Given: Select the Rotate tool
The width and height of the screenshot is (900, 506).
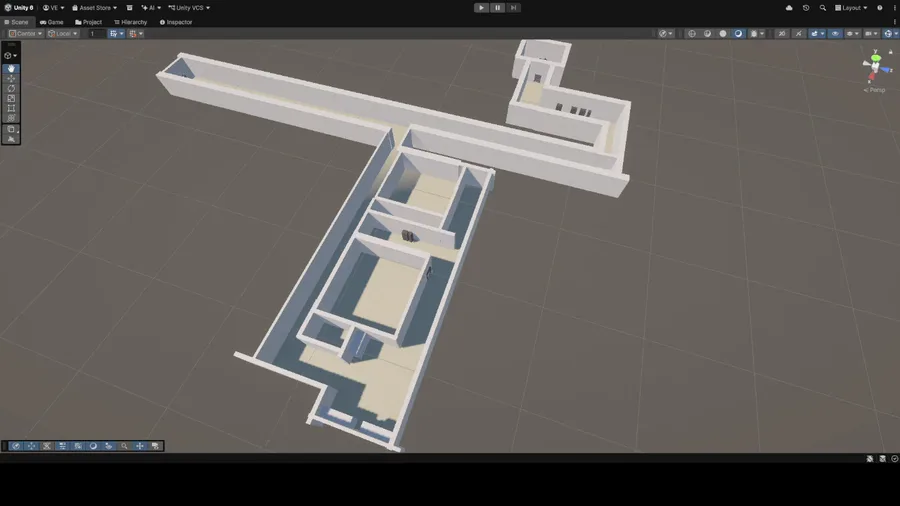Looking at the screenshot, I should (x=11, y=88).
